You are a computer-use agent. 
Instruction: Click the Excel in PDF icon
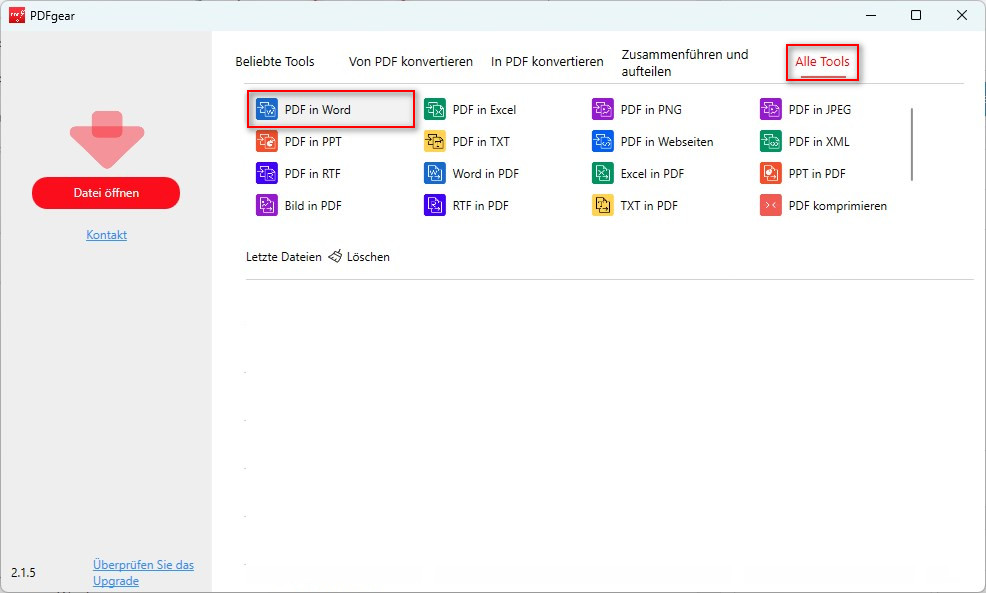pos(602,174)
